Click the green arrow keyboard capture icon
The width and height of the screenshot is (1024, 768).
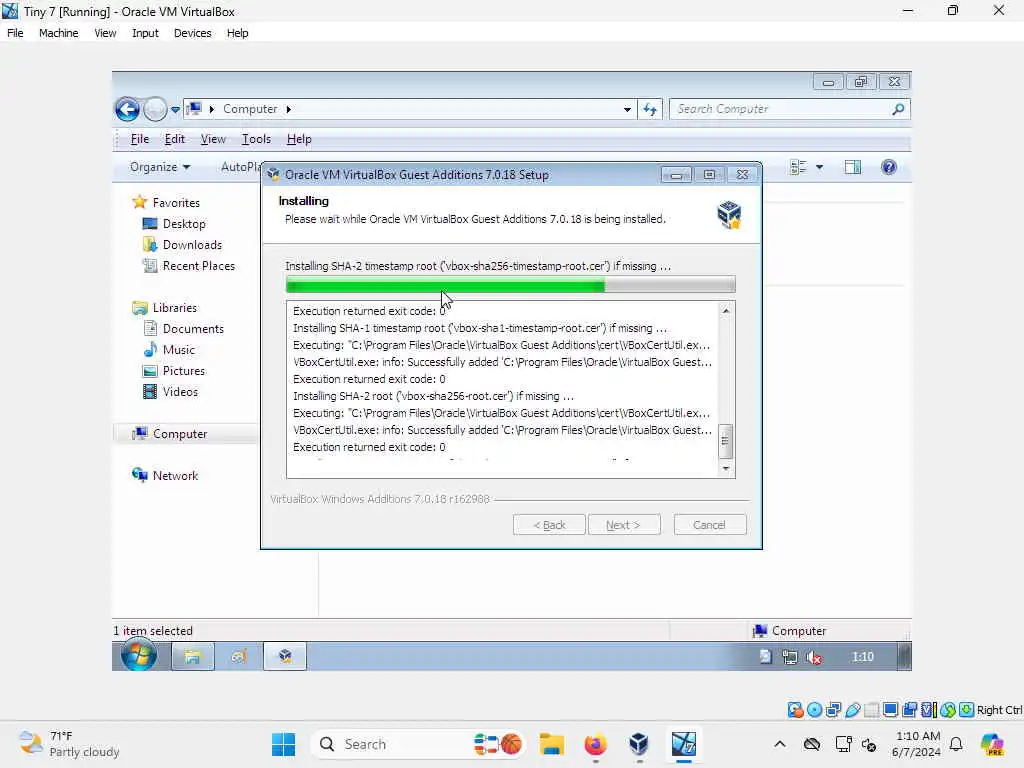[x=967, y=710]
